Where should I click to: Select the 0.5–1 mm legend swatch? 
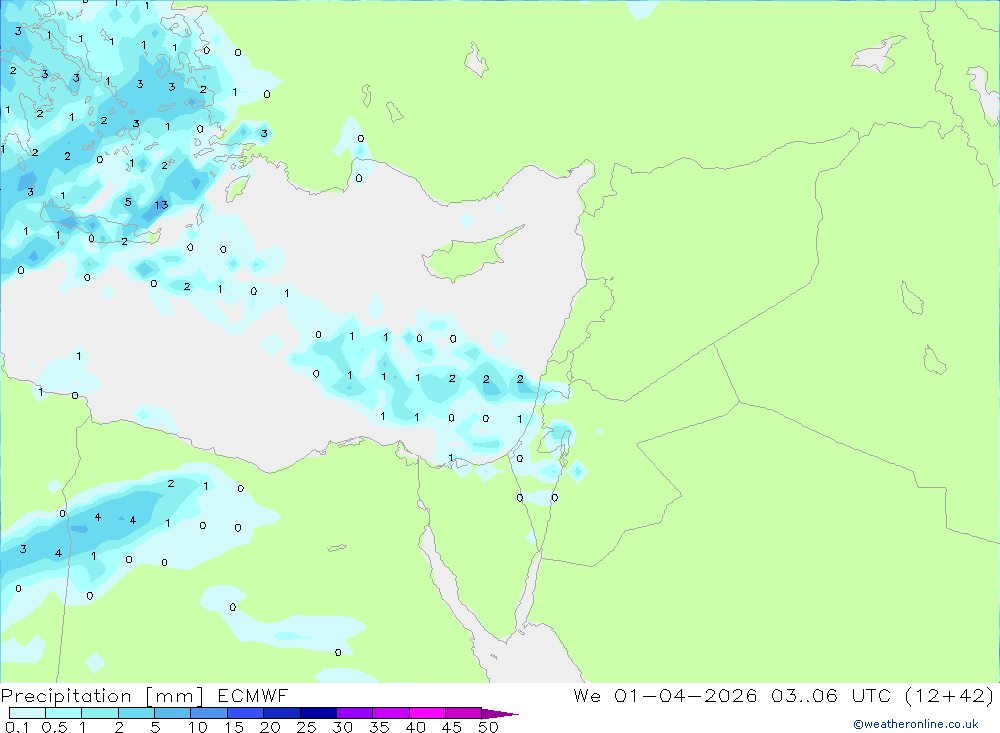click(64, 713)
